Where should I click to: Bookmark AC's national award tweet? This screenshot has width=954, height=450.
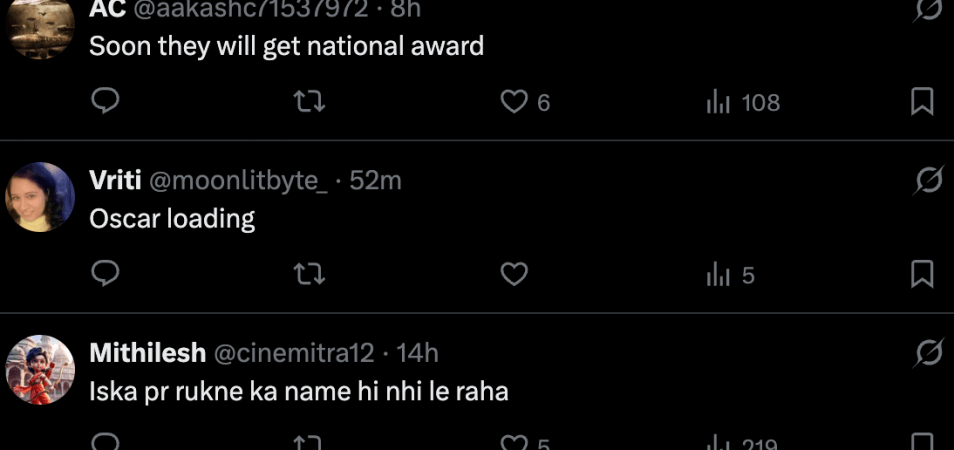point(922,102)
